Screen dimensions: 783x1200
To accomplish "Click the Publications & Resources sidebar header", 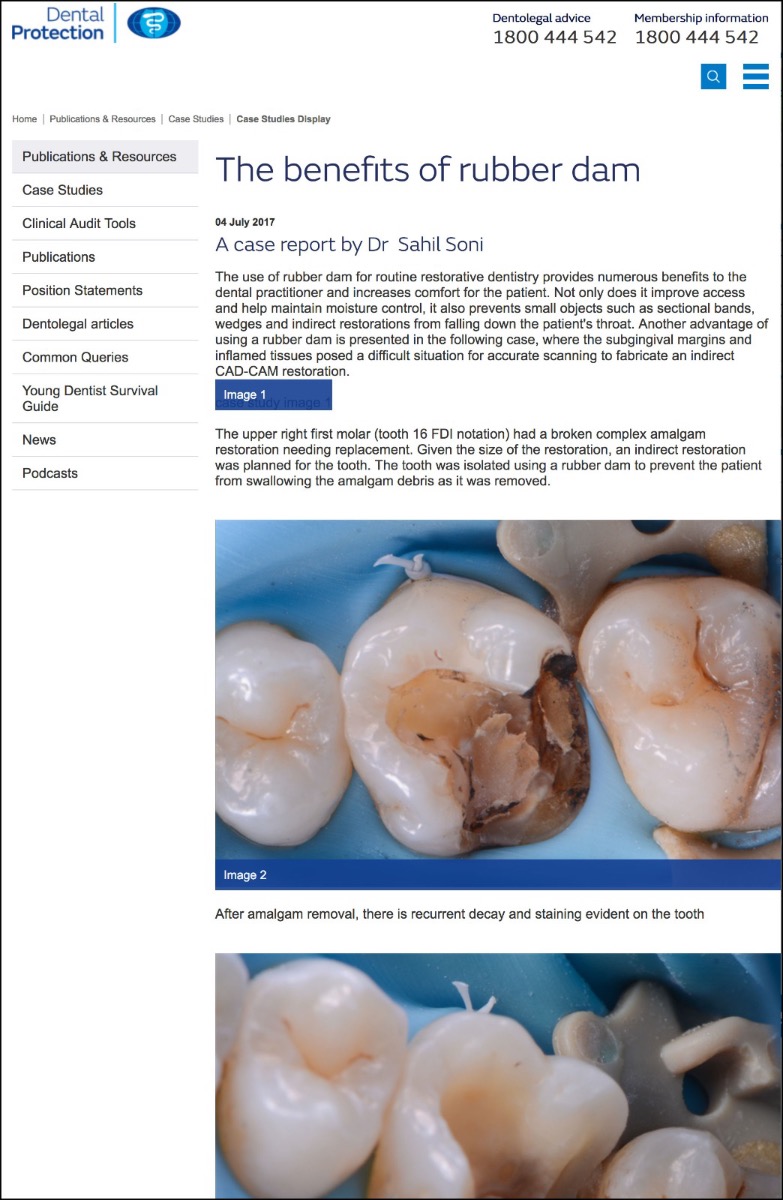I will [x=105, y=156].
